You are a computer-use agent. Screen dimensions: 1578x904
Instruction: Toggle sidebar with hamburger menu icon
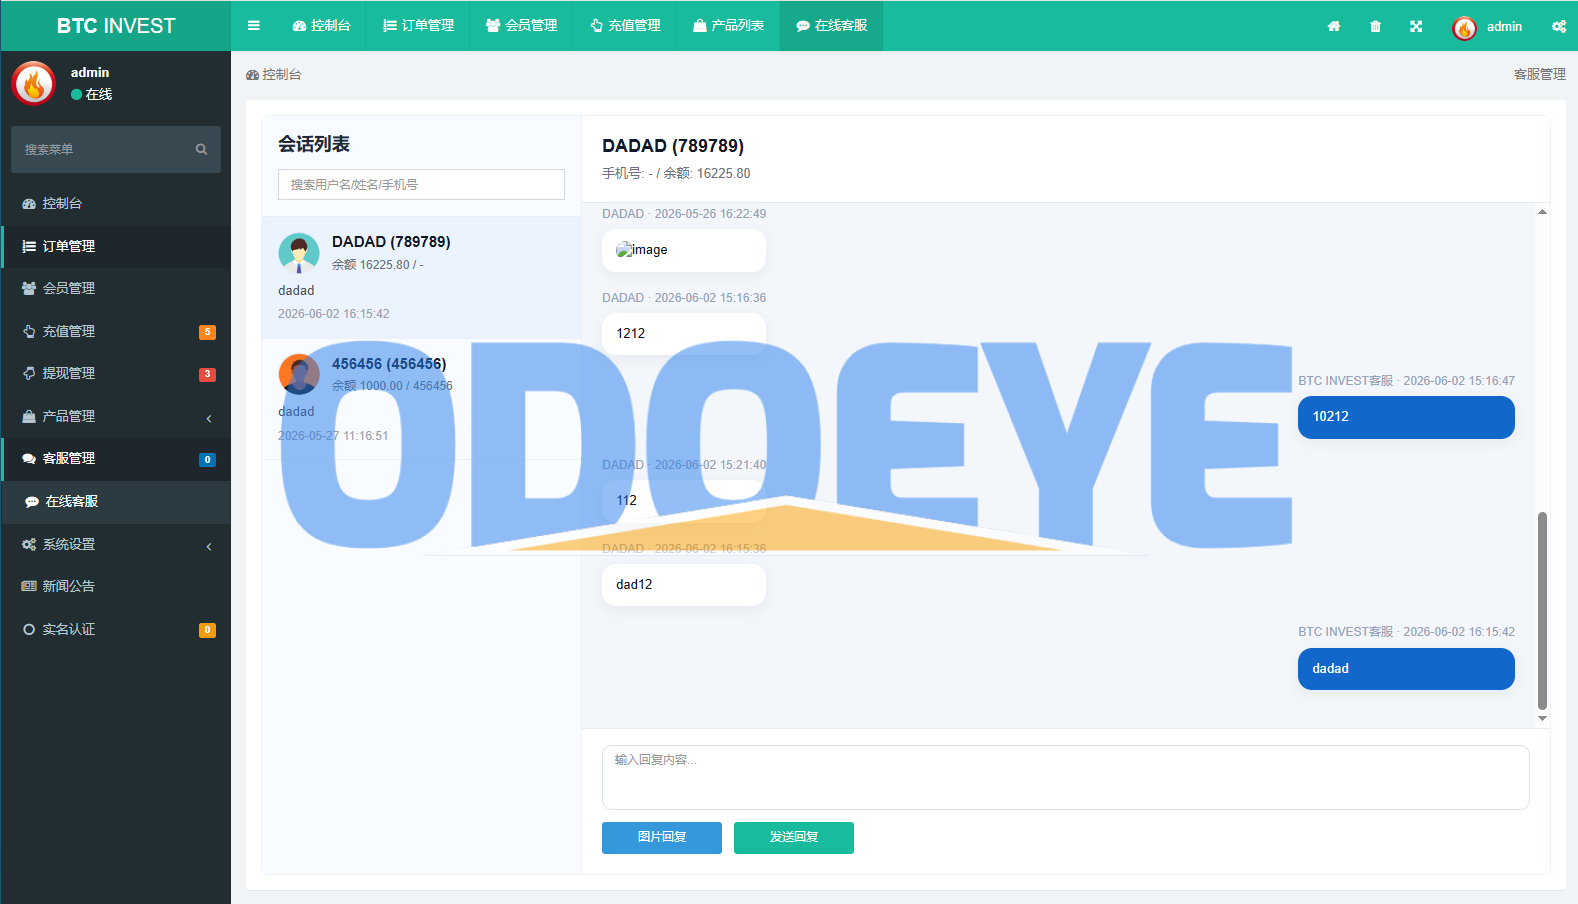[254, 26]
